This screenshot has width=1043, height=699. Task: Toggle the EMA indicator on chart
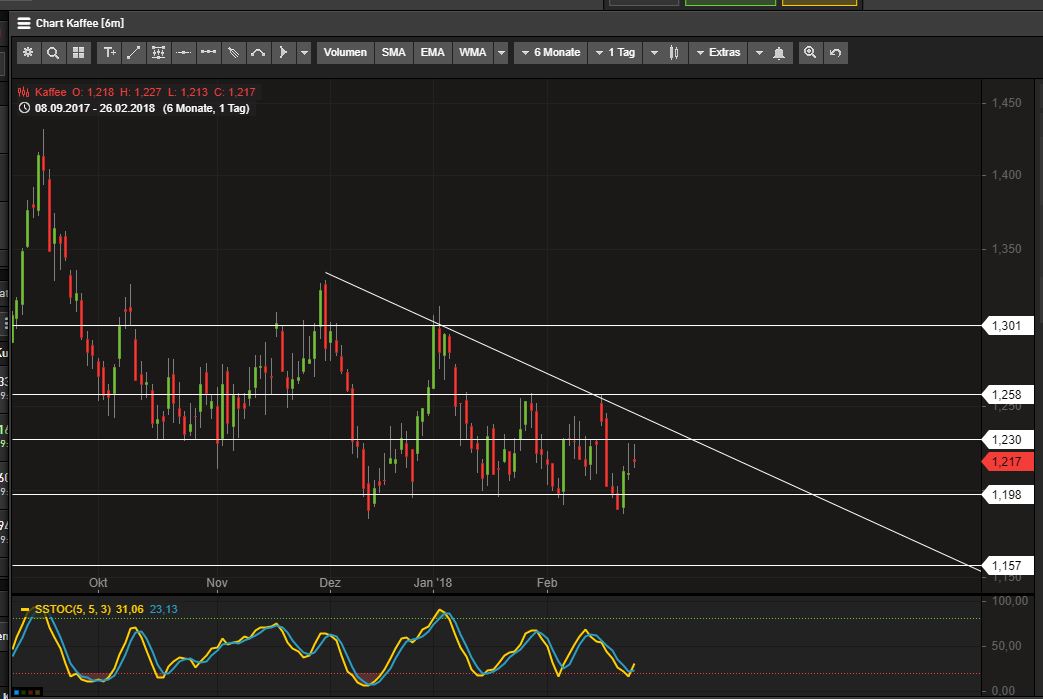pos(432,52)
